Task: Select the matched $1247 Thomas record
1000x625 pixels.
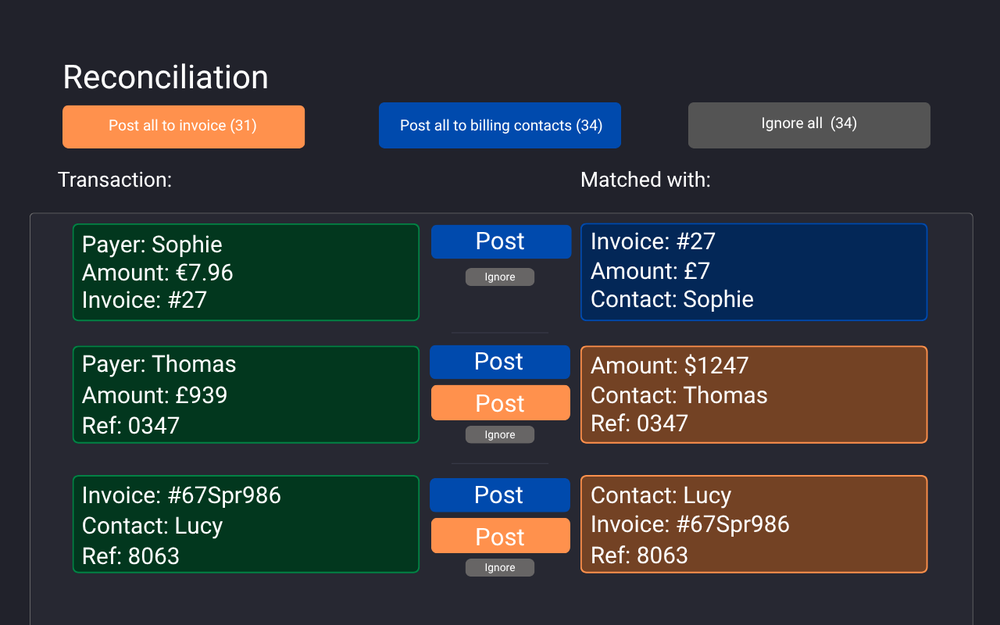Action: (753, 394)
